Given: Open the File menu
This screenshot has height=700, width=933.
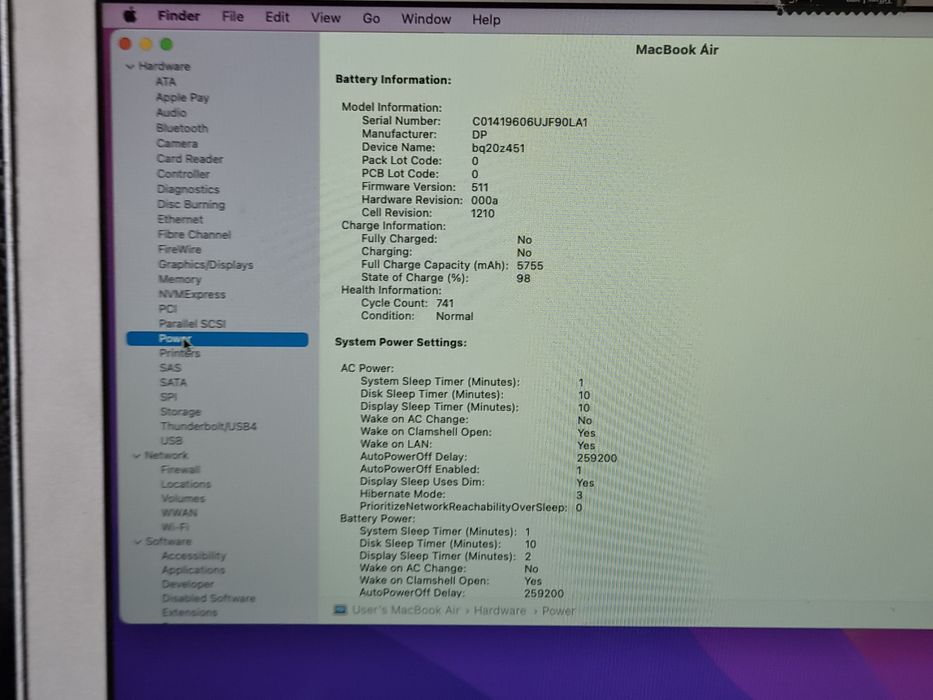Looking at the screenshot, I should click(233, 17).
